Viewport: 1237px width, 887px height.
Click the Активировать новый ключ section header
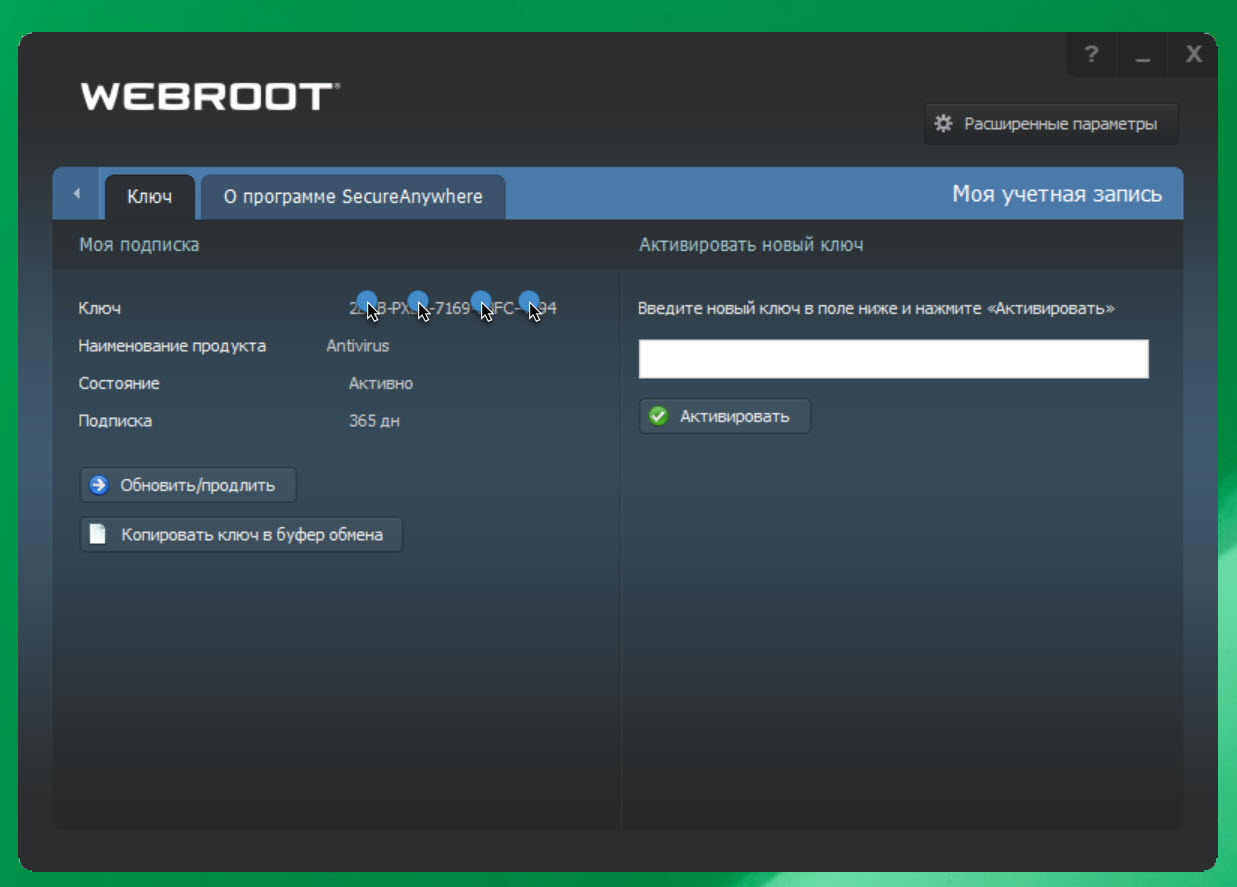[x=751, y=245]
